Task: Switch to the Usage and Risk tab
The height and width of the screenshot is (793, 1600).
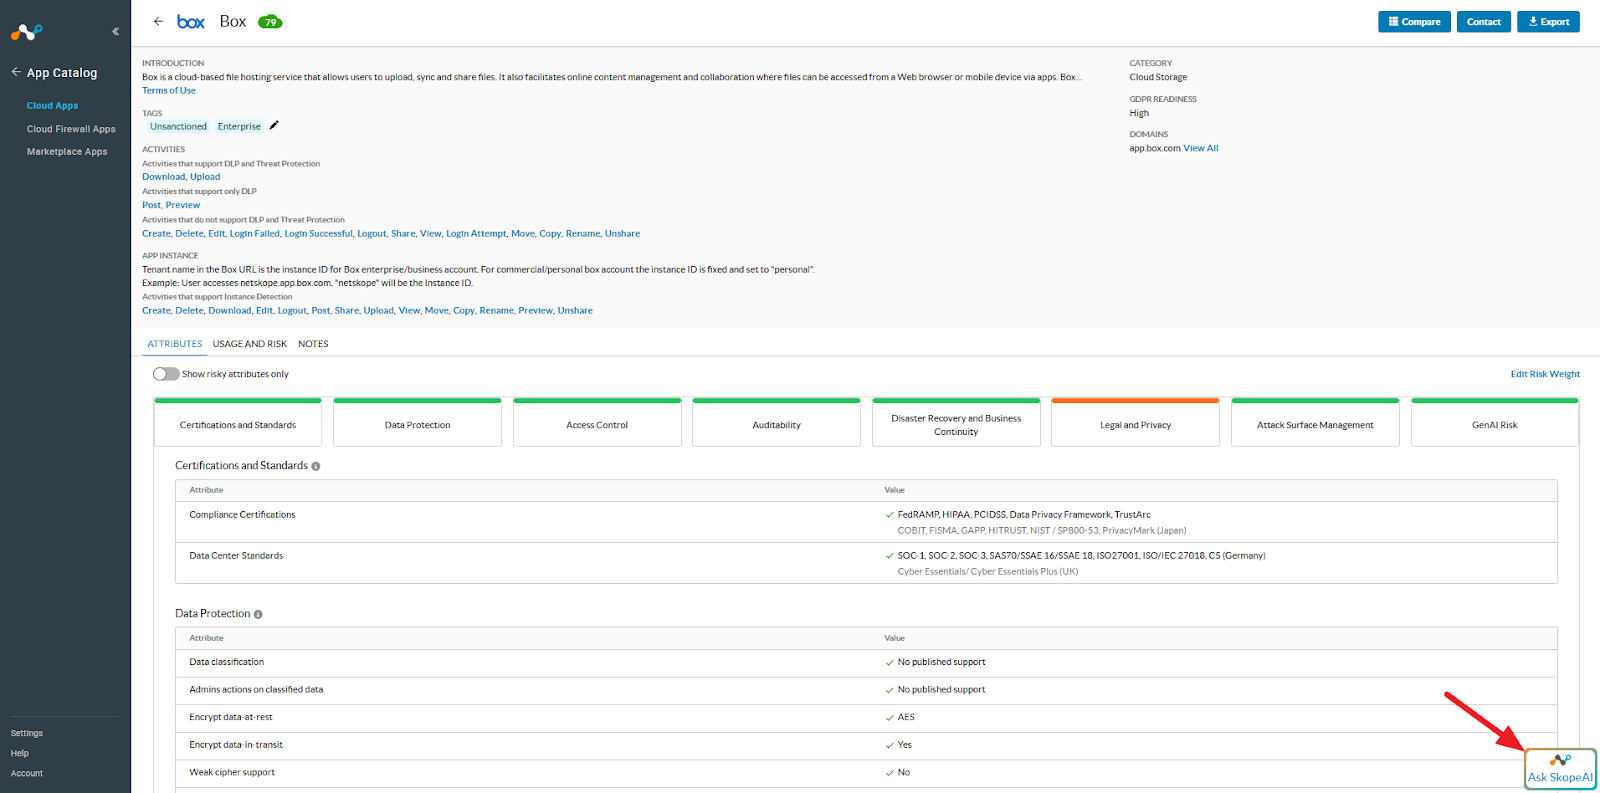Action: click(x=250, y=344)
